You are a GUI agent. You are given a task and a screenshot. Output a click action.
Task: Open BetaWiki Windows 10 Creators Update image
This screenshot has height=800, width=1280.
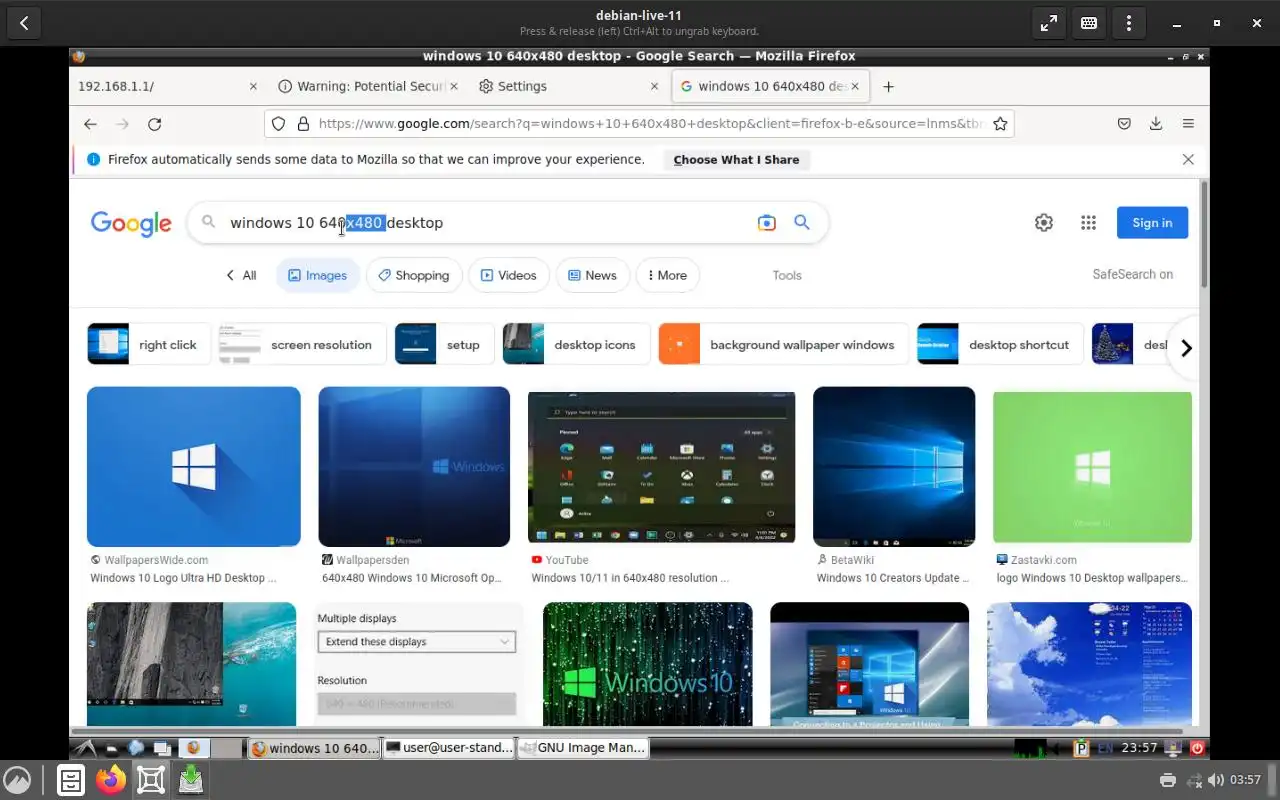[x=894, y=467]
